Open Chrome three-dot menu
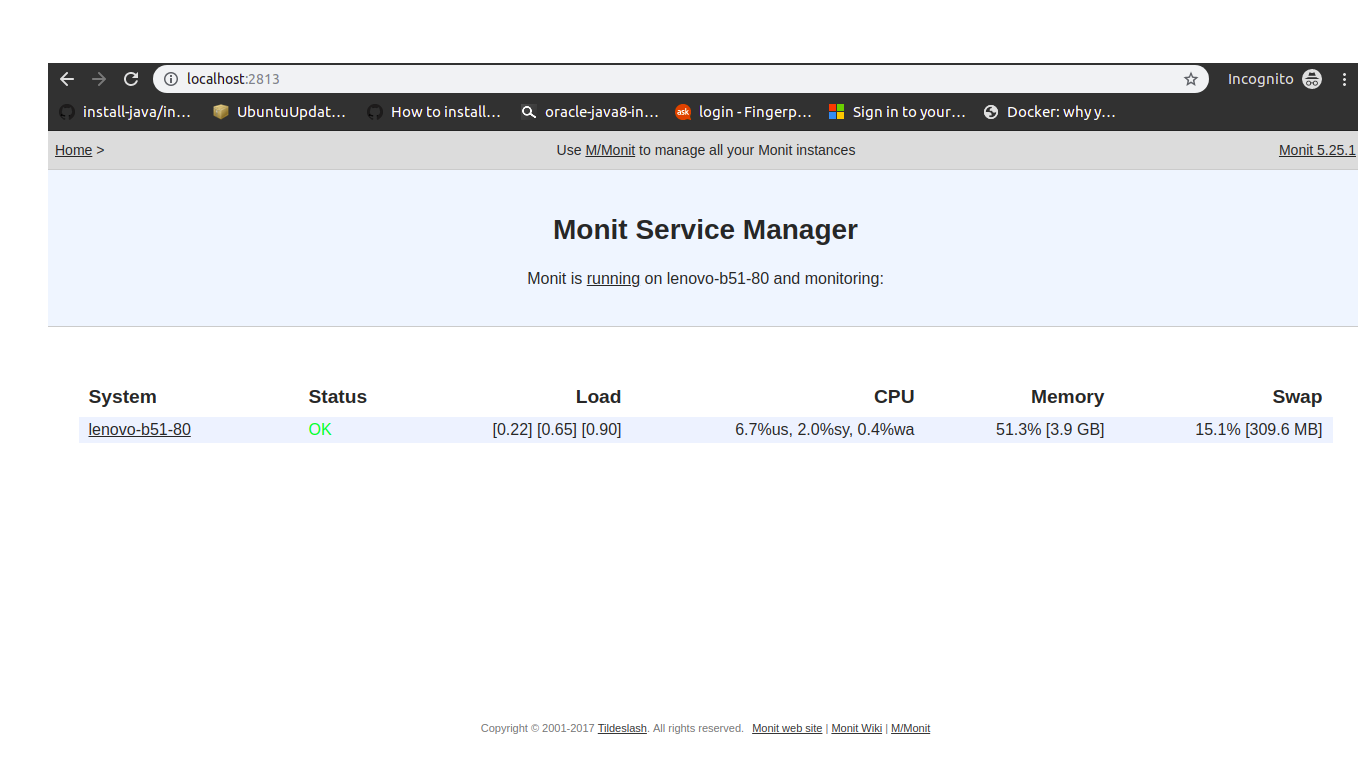The height and width of the screenshot is (768, 1366). pyautogui.click(x=1344, y=79)
